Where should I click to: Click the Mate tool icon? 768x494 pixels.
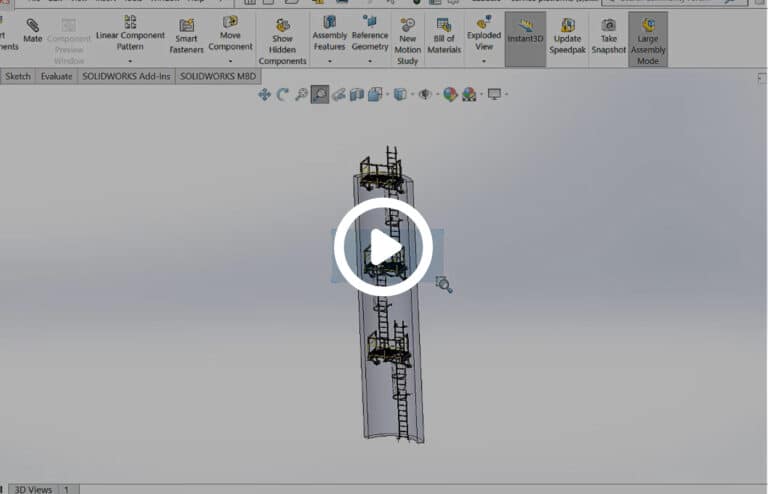(33, 30)
